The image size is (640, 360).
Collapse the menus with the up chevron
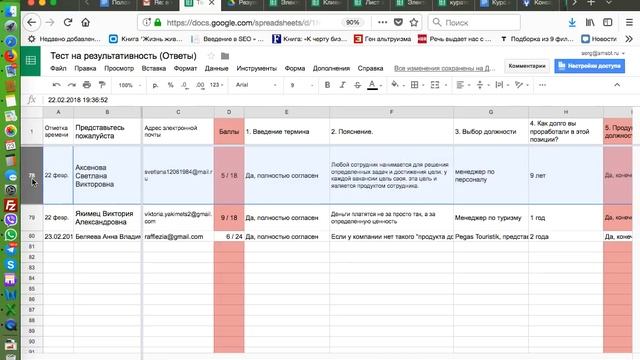(617, 85)
